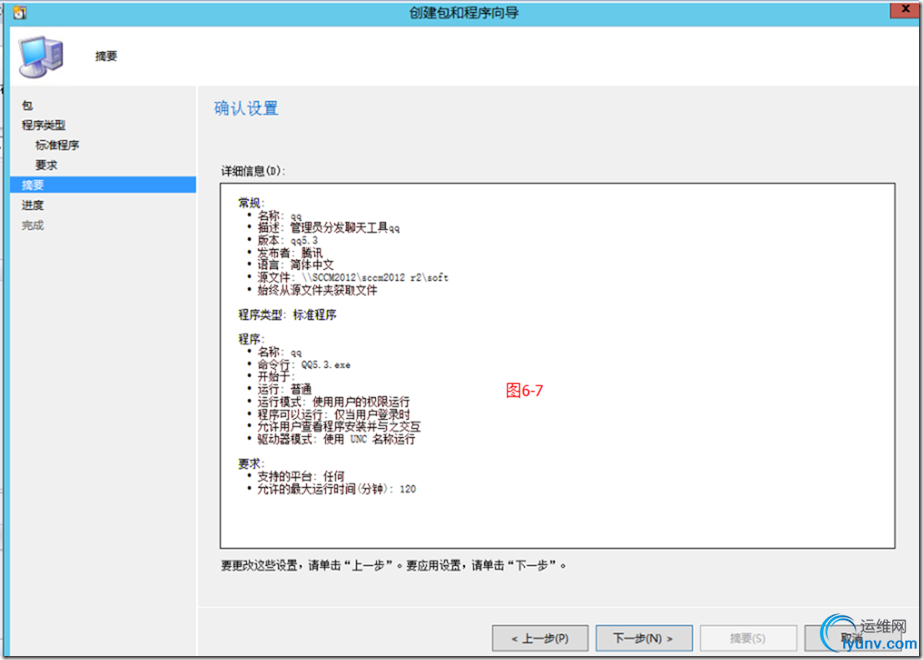
Task: Click the 确认设置 heading
Action: pyautogui.click(x=246, y=108)
